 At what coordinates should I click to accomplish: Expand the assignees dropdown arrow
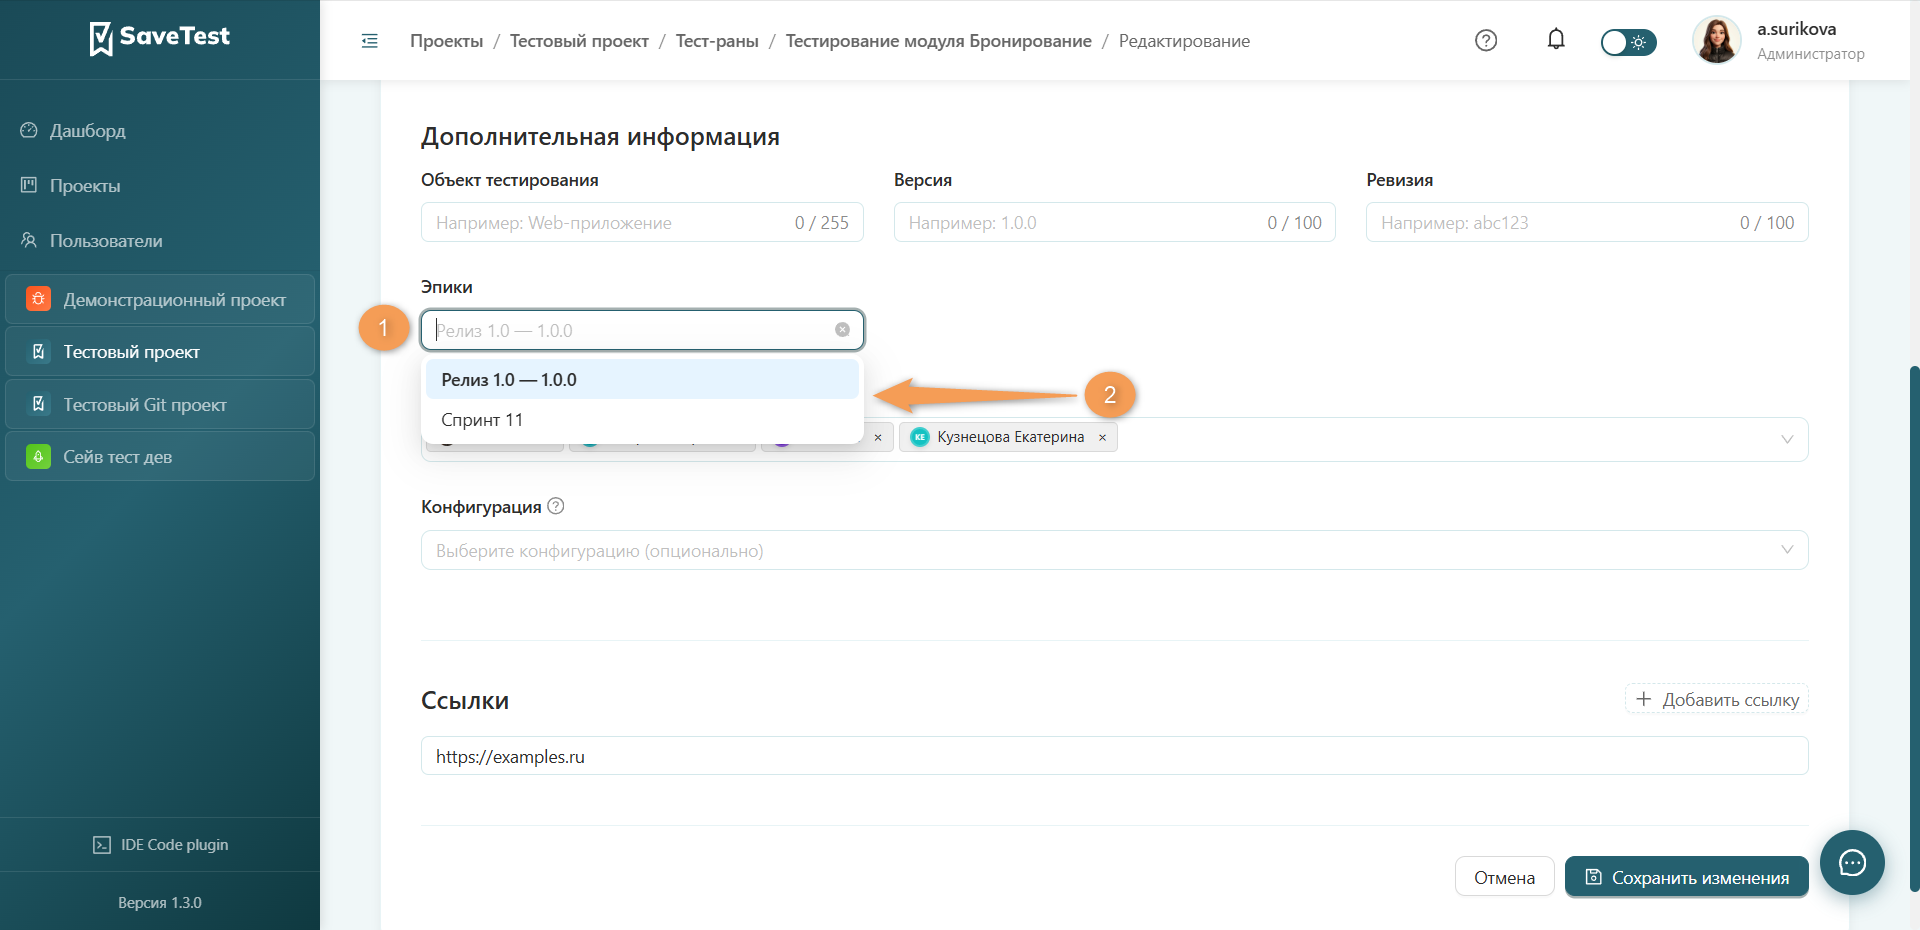coord(1787,439)
